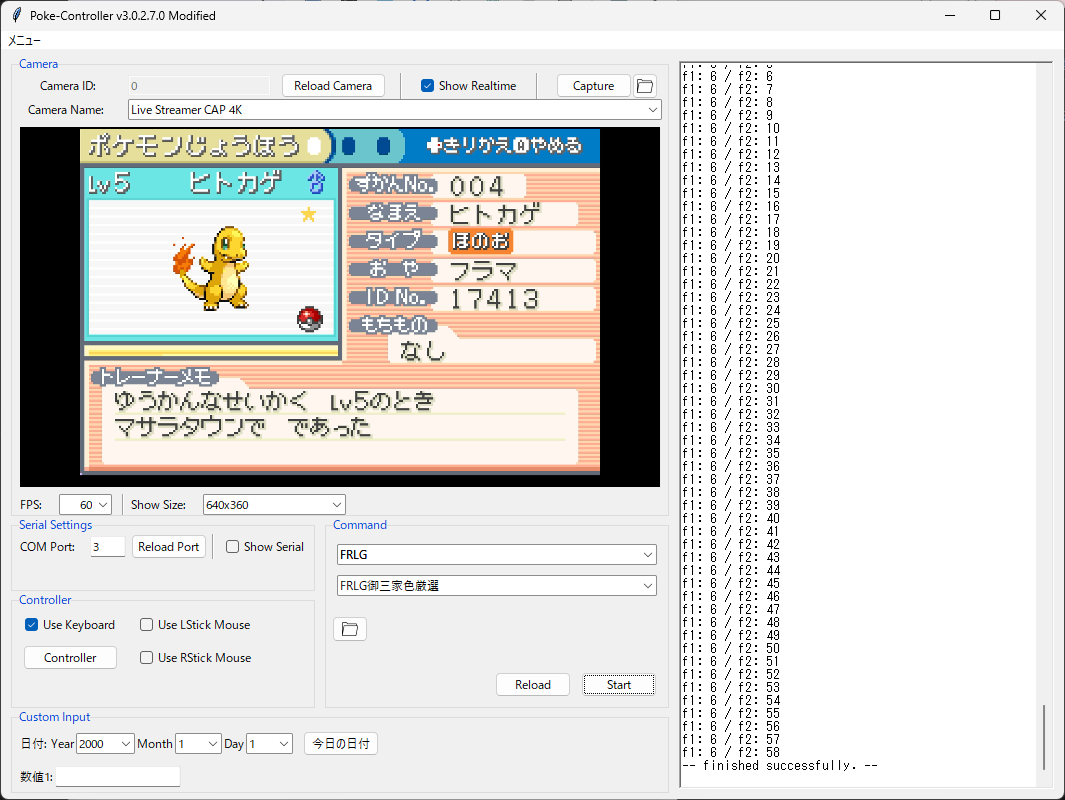This screenshot has height=800, width=1065.
Task: Click the Reload command button
Action: (x=532, y=685)
